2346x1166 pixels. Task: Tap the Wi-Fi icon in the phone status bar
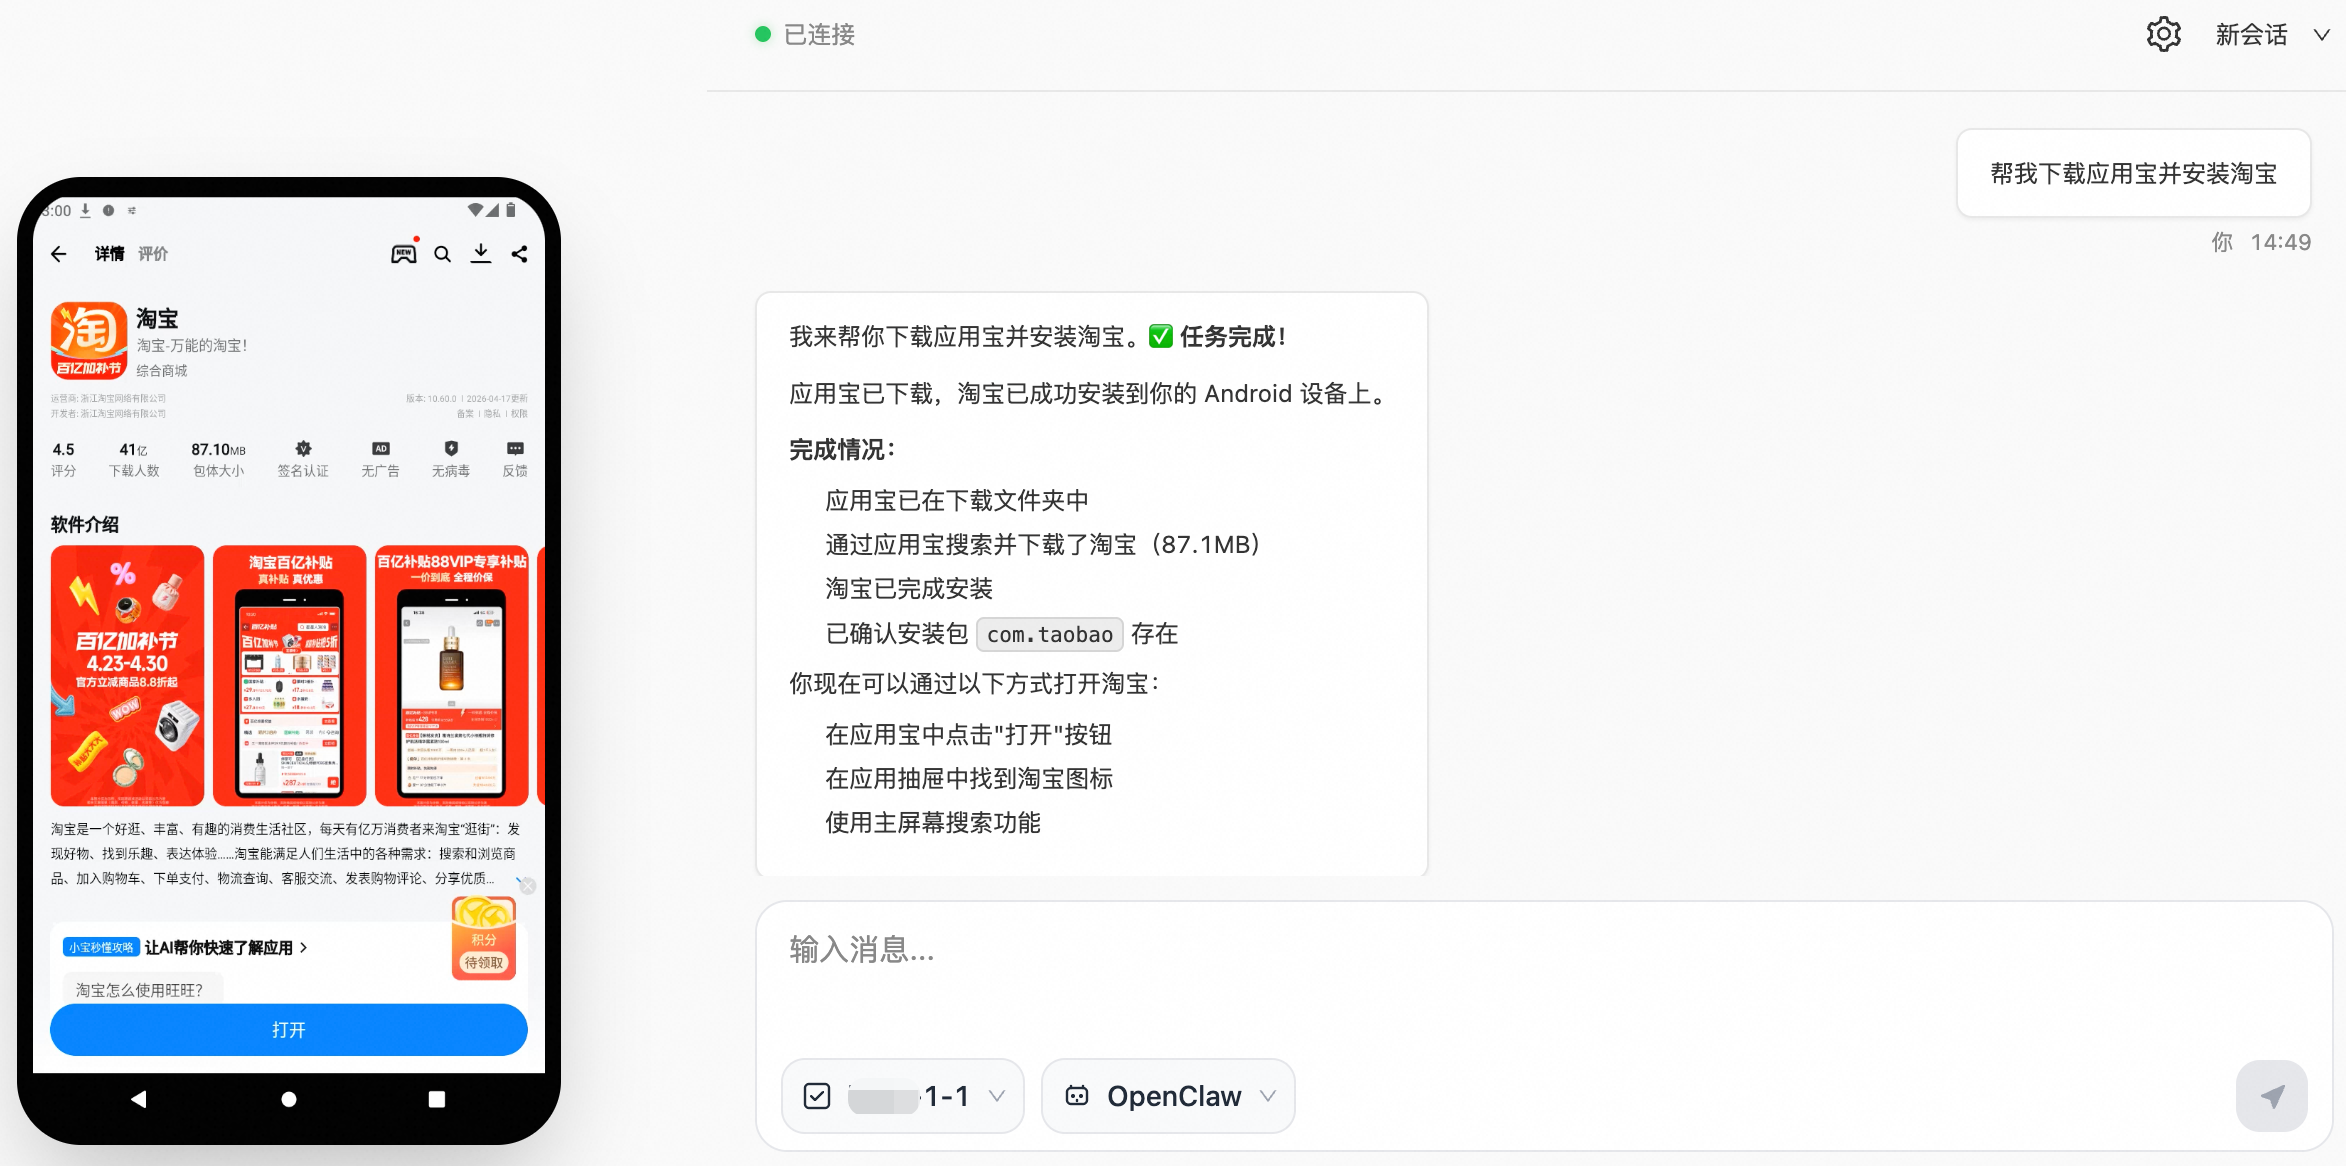[x=475, y=210]
